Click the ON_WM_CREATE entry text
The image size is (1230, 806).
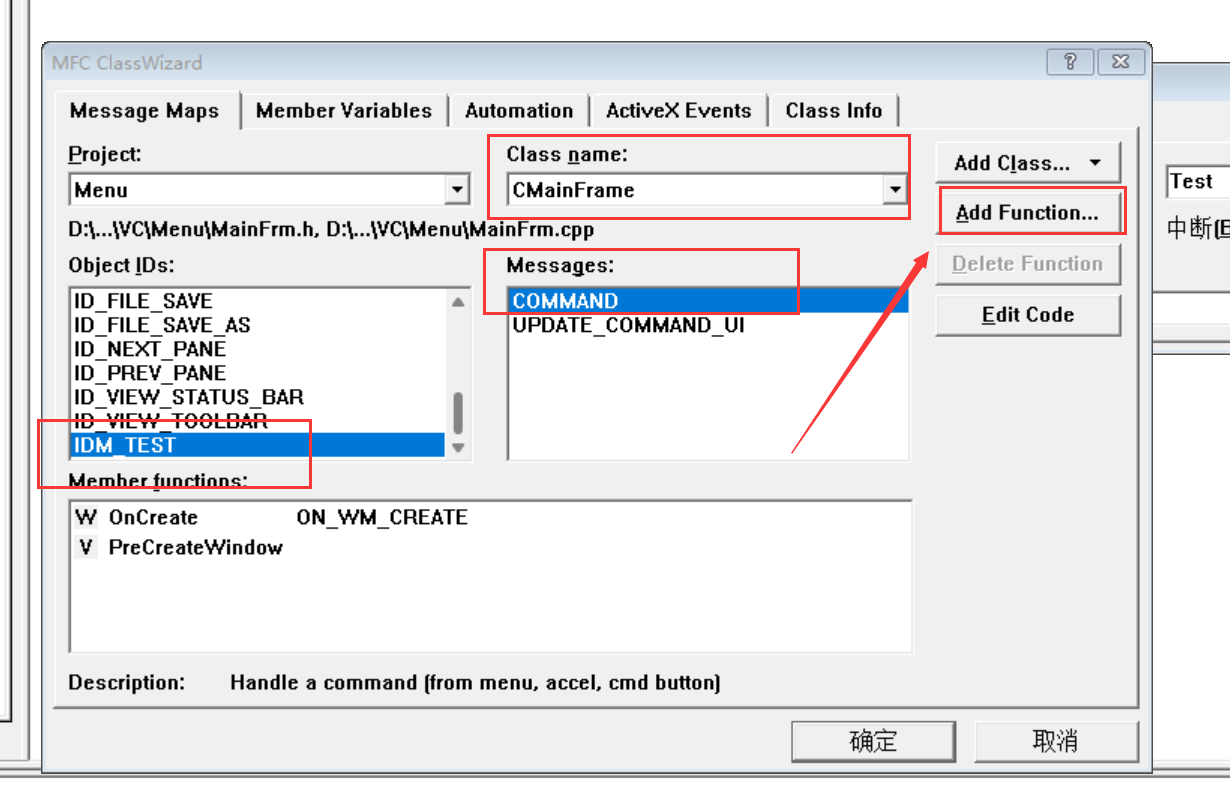tap(382, 518)
